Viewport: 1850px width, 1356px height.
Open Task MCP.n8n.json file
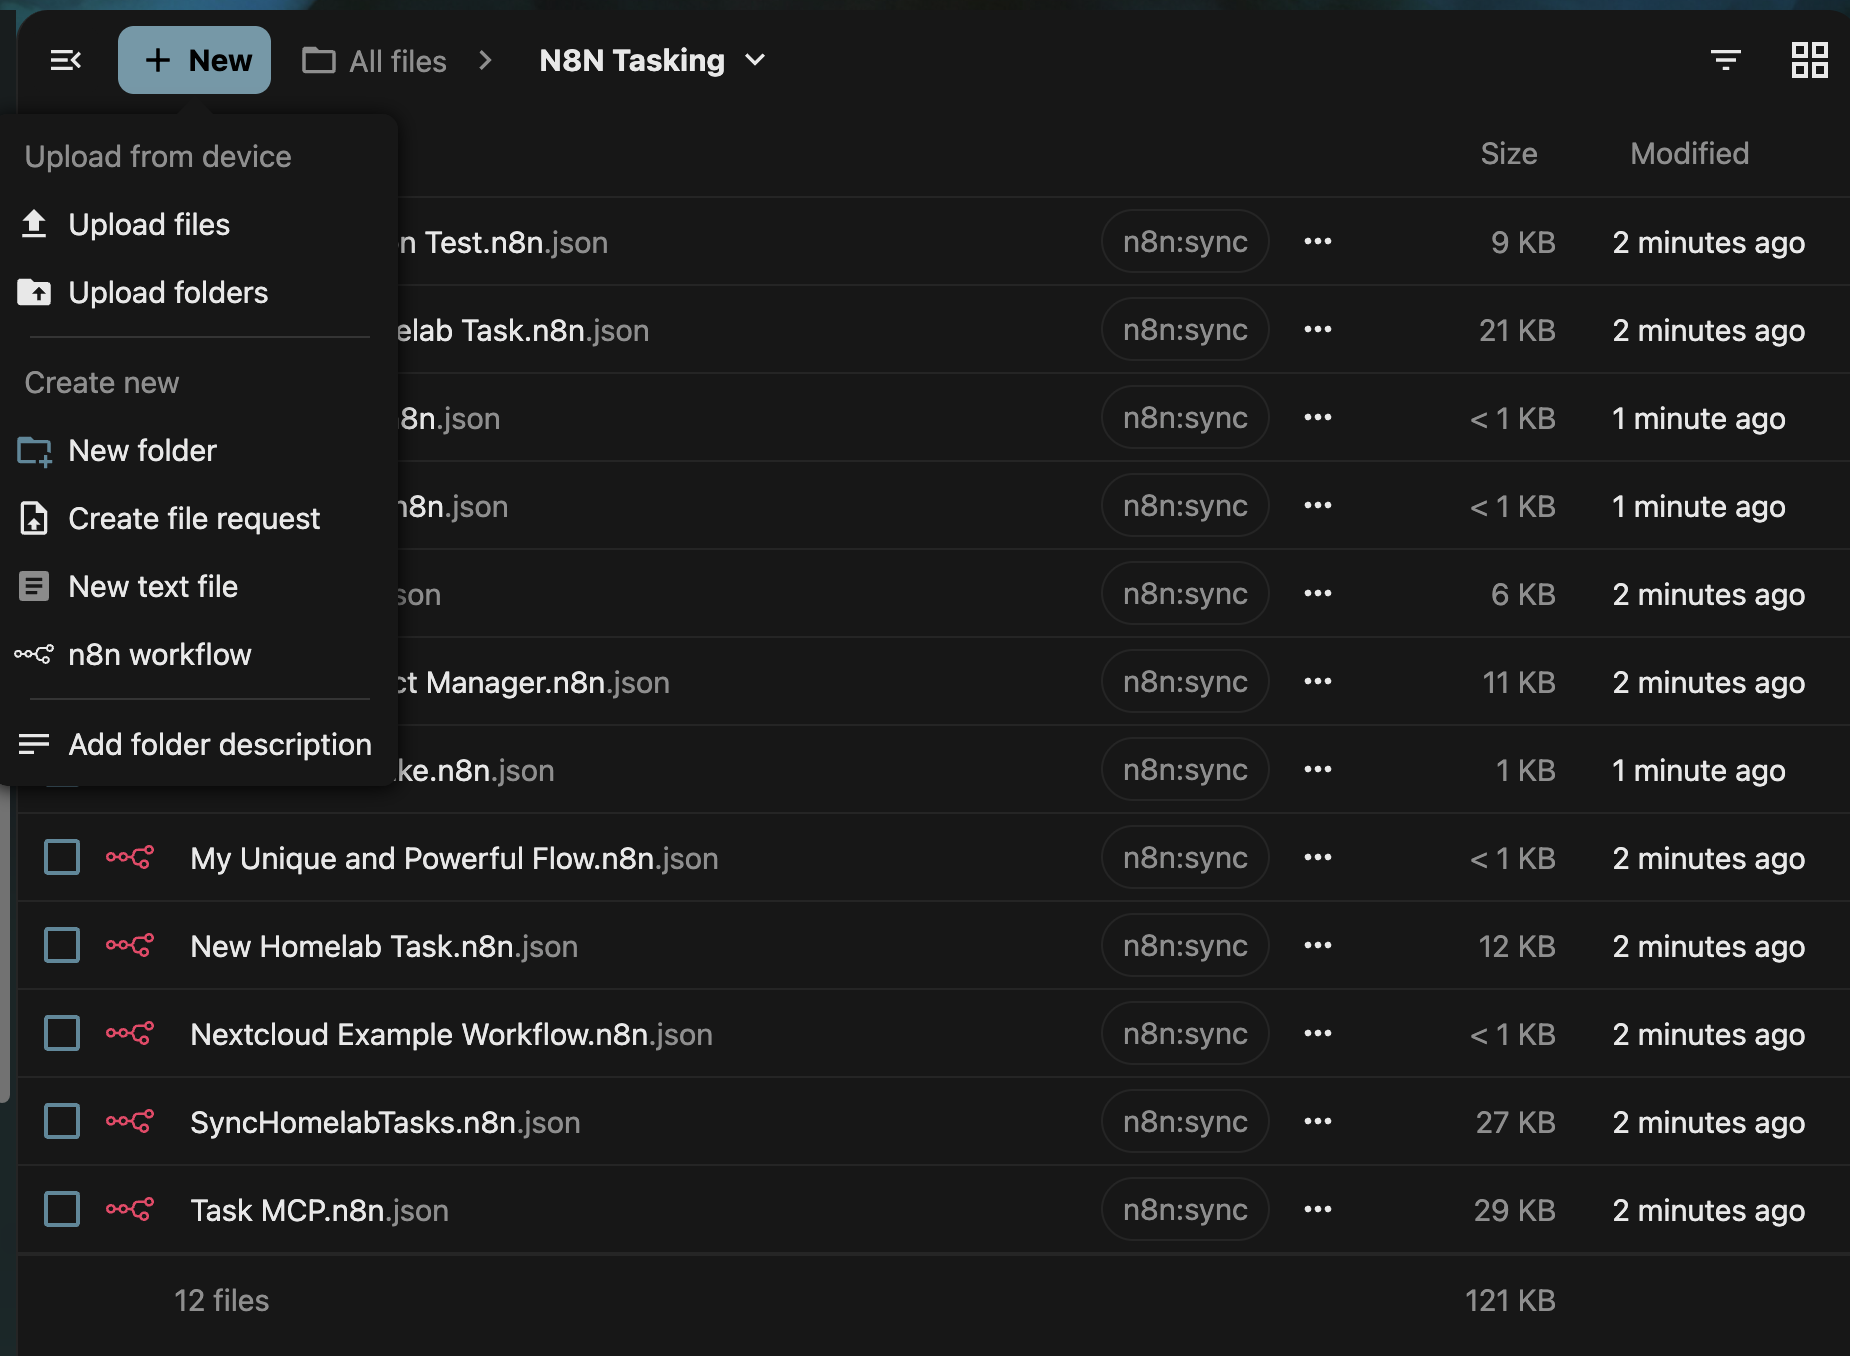tap(319, 1210)
